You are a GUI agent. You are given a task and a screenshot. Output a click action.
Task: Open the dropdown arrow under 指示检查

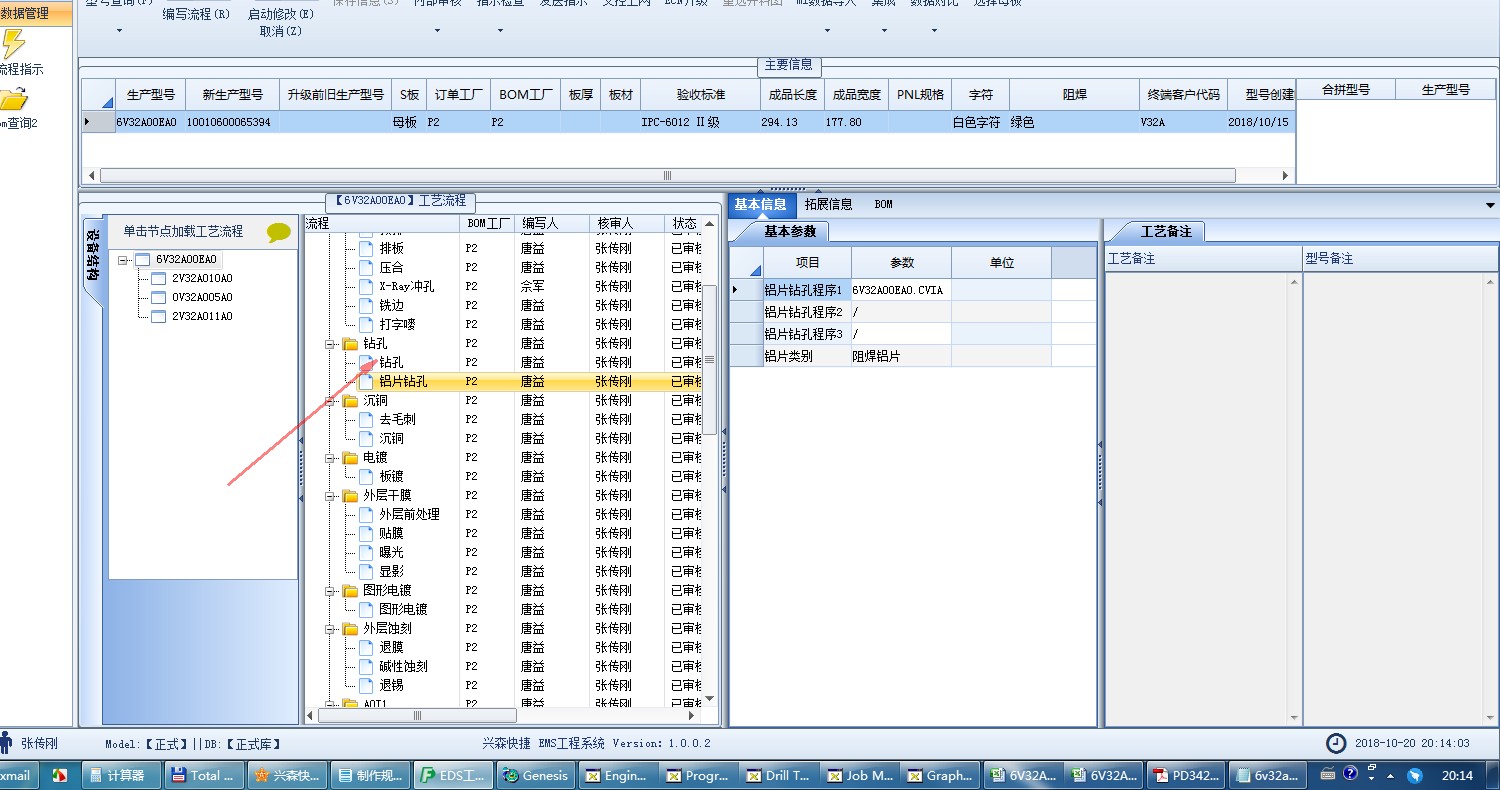(x=499, y=30)
